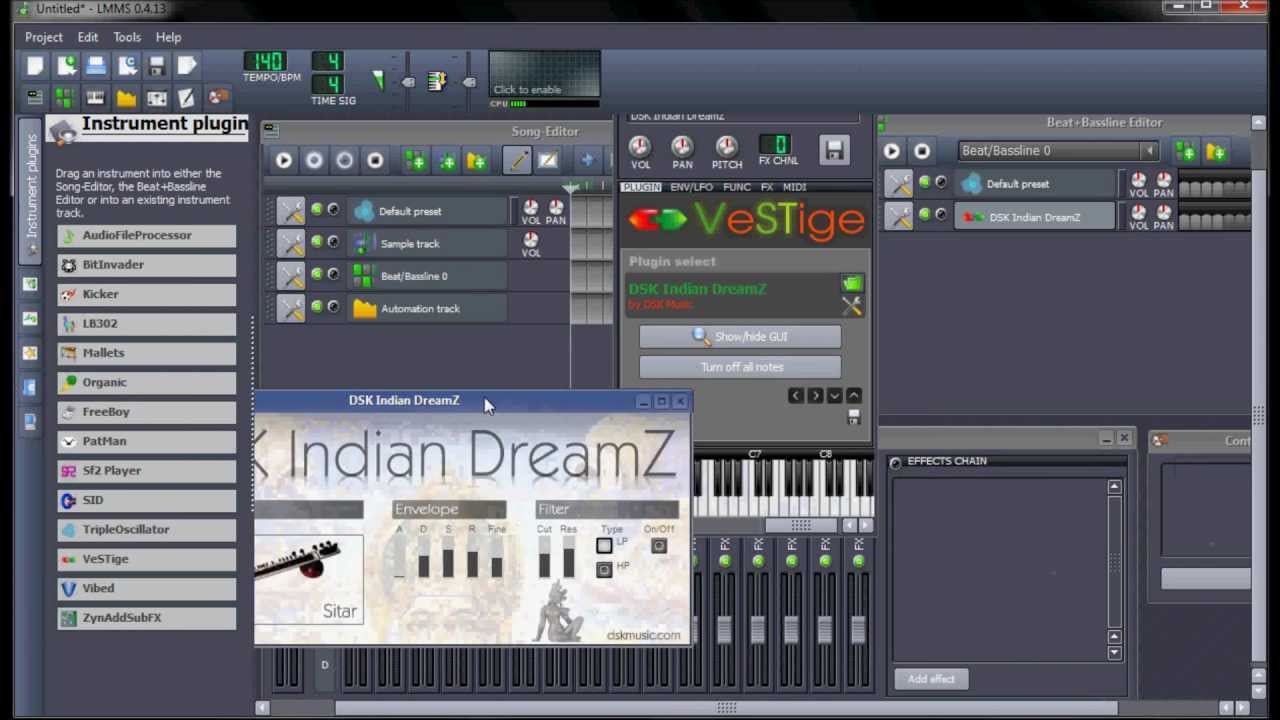The width and height of the screenshot is (1280, 720).
Task: Open the automation editor folder toolbar icon
Action: coord(126,97)
